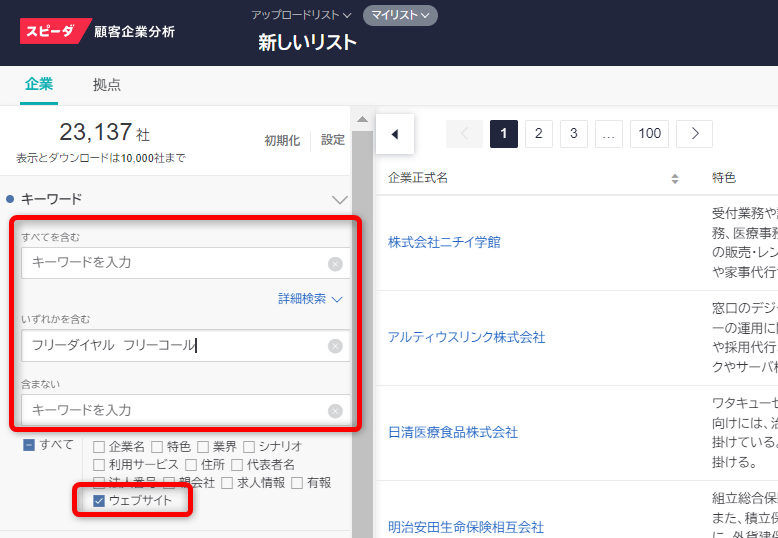Go to the next results page arrow

click(694, 134)
